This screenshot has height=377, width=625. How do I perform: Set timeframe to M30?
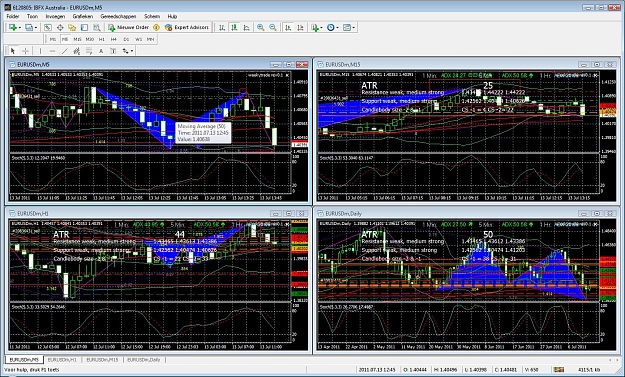click(x=90, y=39)
